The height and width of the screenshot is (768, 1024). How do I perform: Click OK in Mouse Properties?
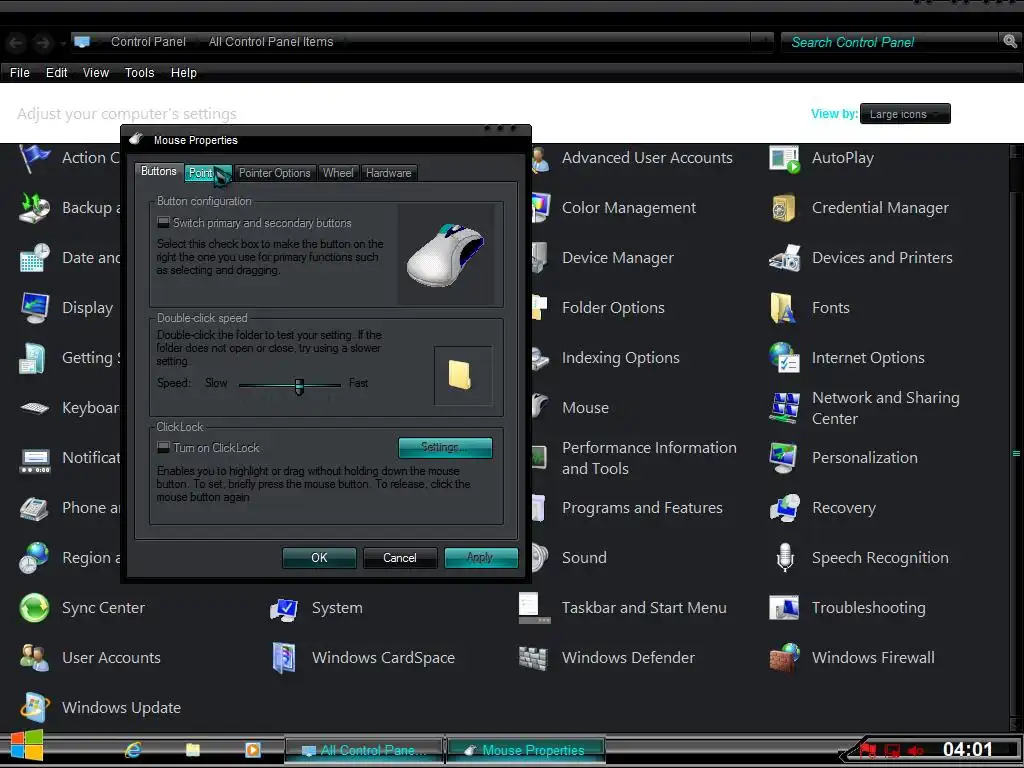pos(319,558)
